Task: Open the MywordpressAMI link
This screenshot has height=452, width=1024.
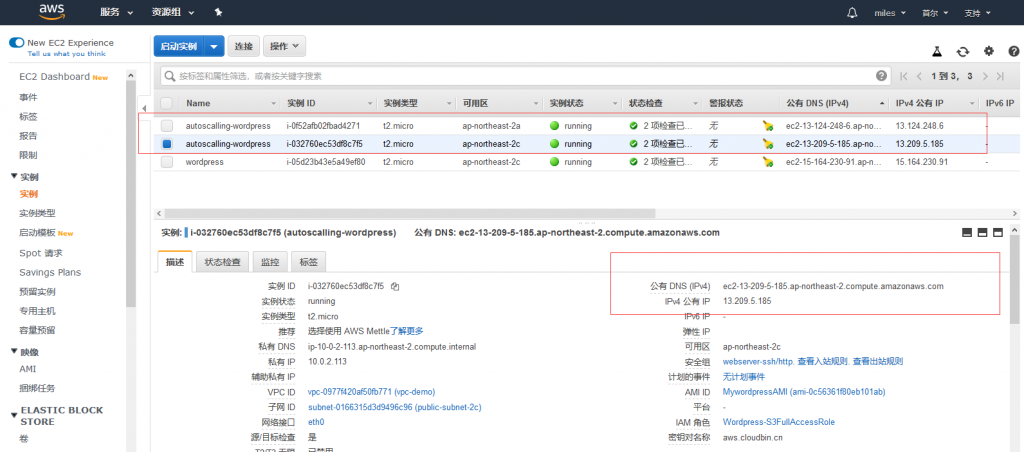Action: click(804, 392)
